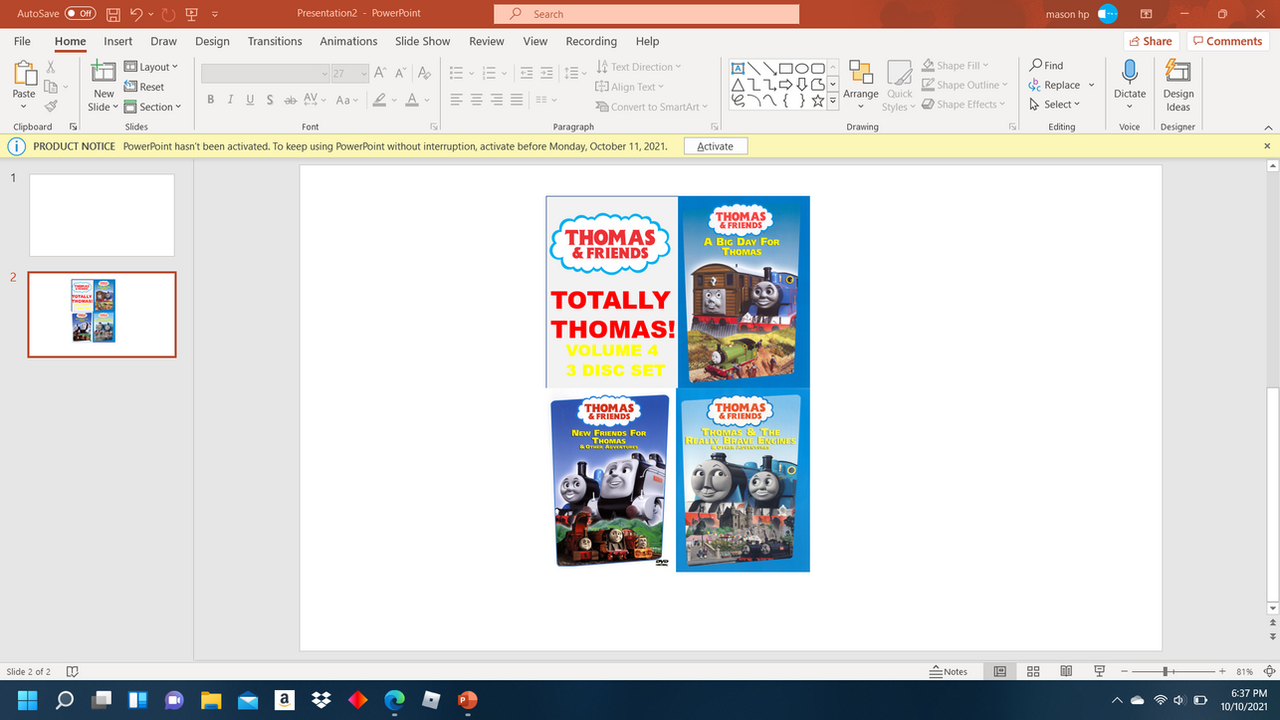This screenshot has height=720, width=1280.
Task: Click the spell check status icon
Action: point(72,671)
